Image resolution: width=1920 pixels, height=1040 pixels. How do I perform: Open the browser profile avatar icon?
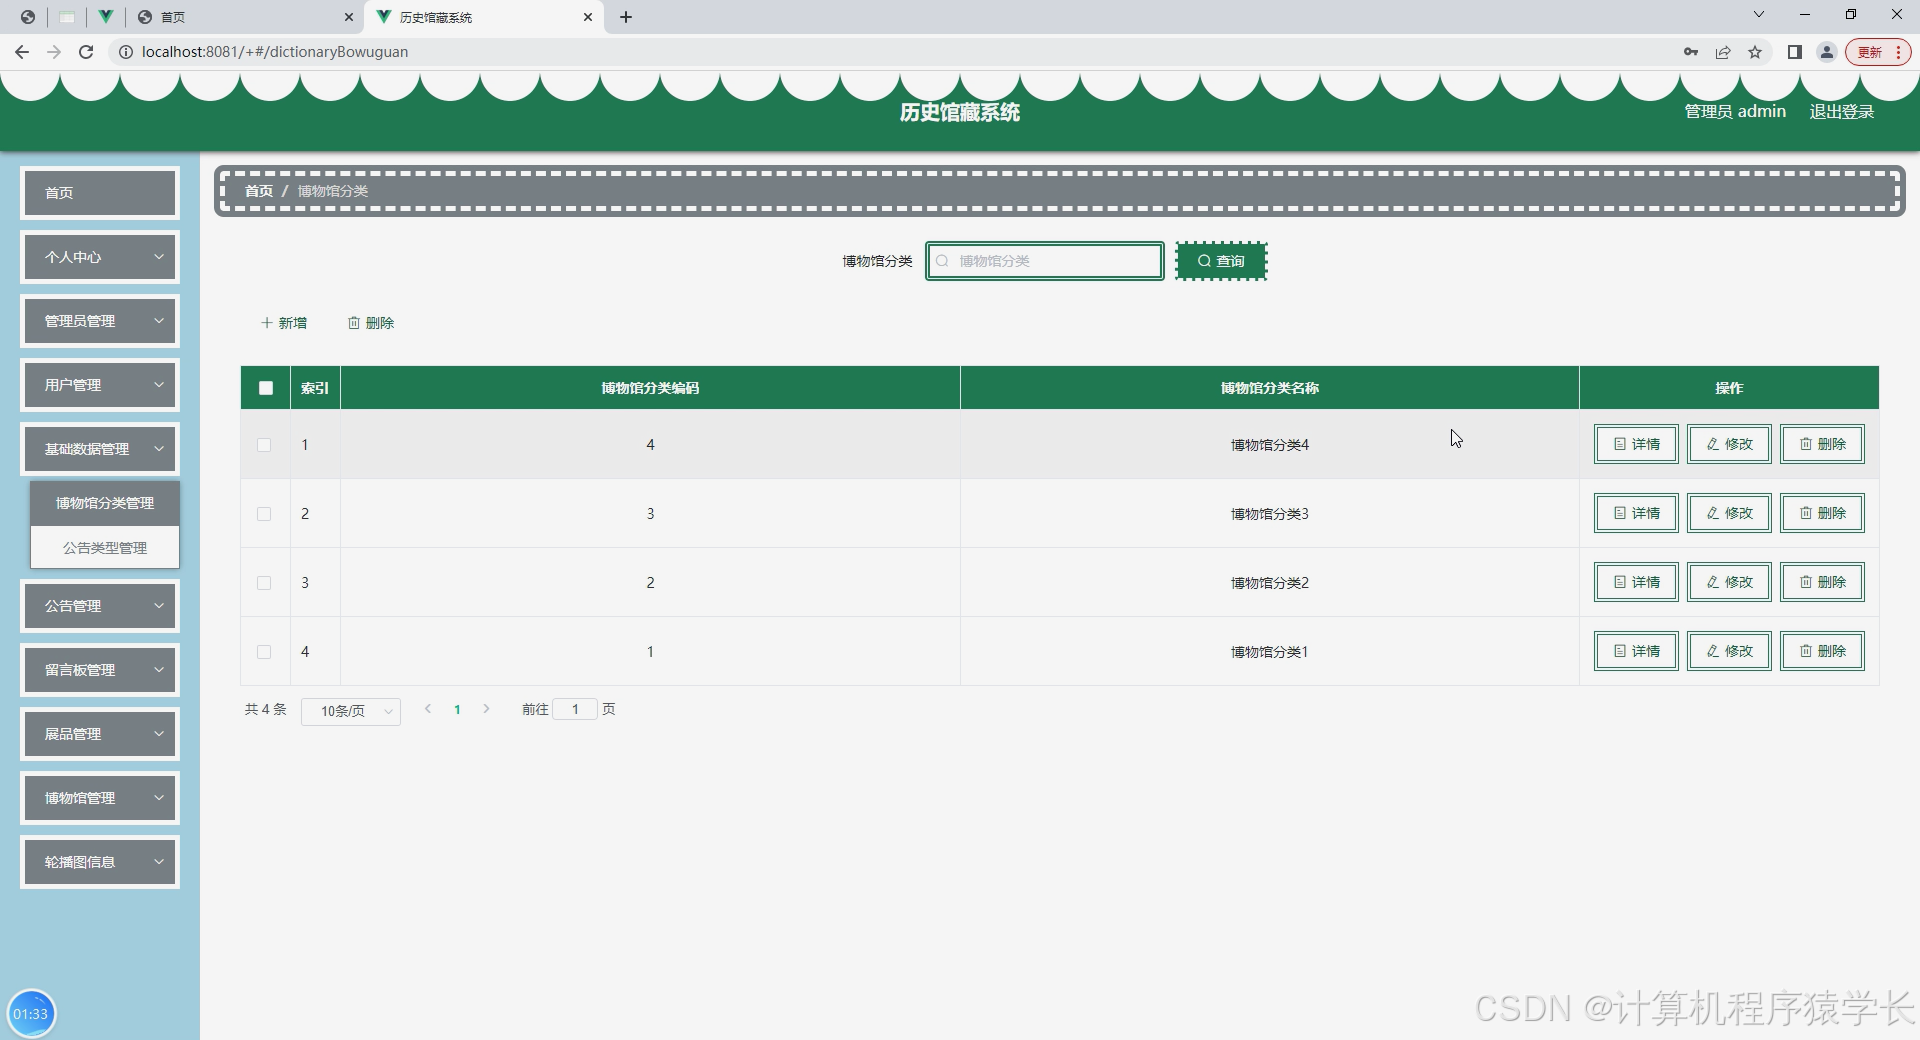click(x=1827, y=52)
